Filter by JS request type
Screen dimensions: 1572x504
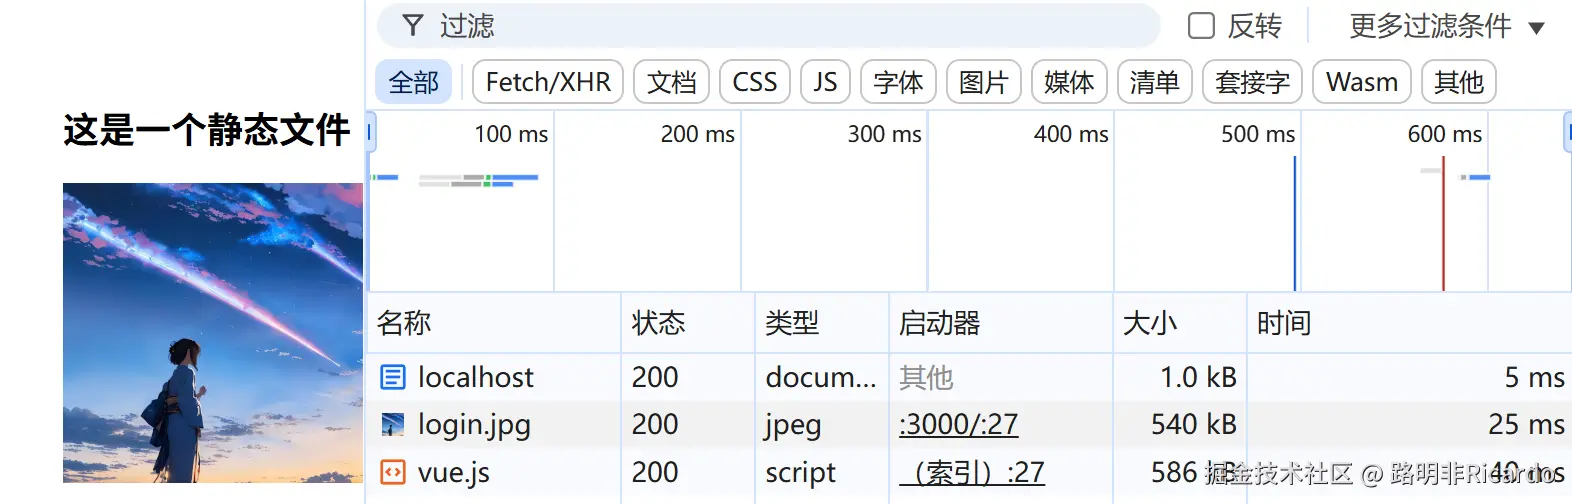tap(825, 82)
